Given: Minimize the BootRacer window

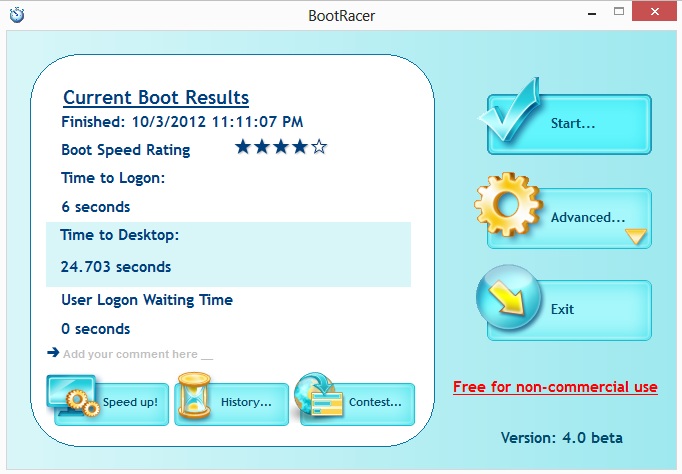Looking at the screenshot, I should coord(592,13).
